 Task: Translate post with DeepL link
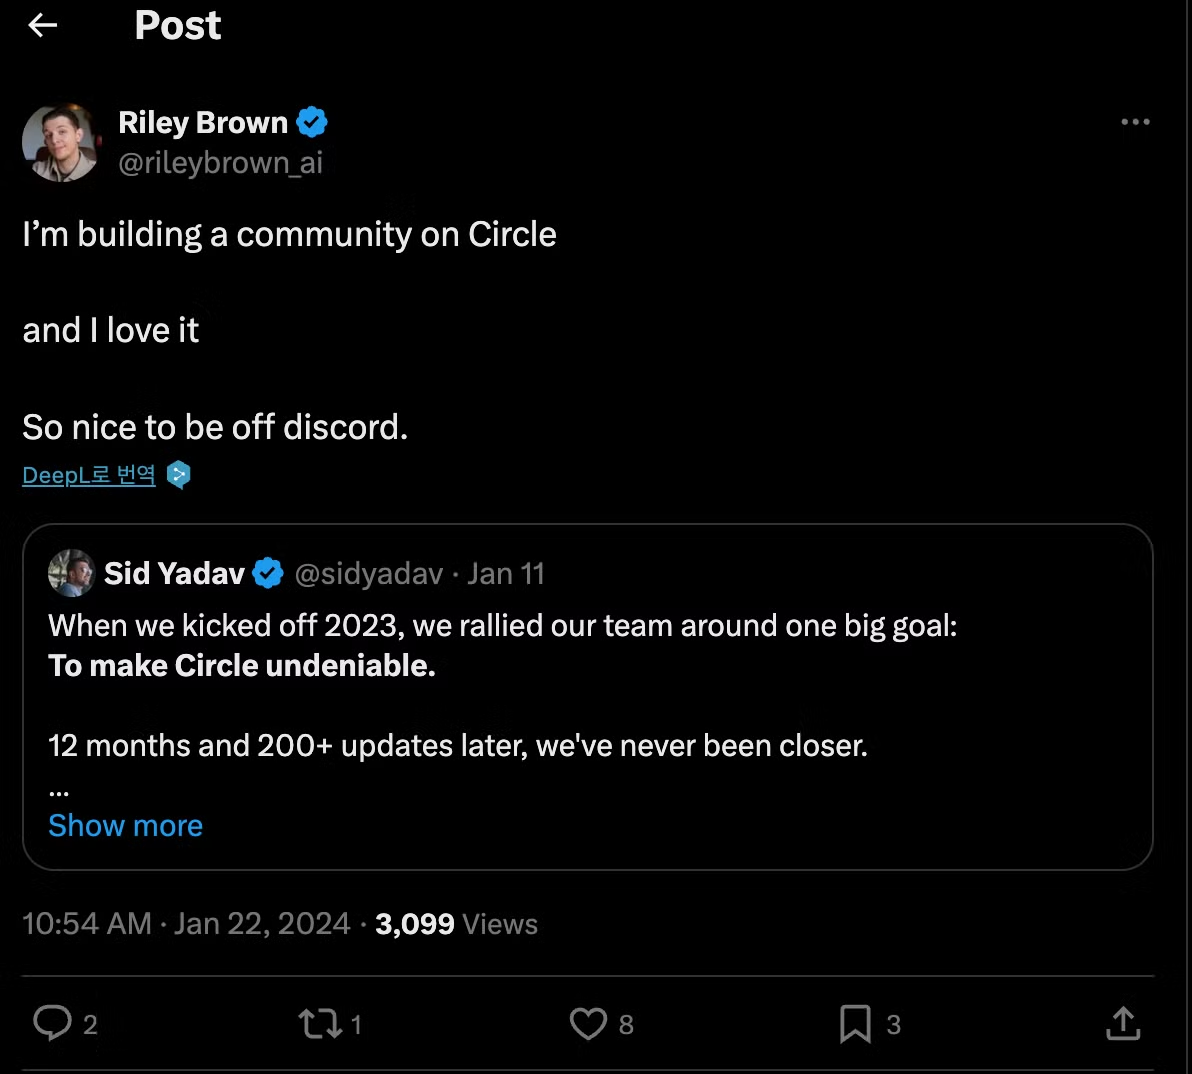tap(89, 475)
